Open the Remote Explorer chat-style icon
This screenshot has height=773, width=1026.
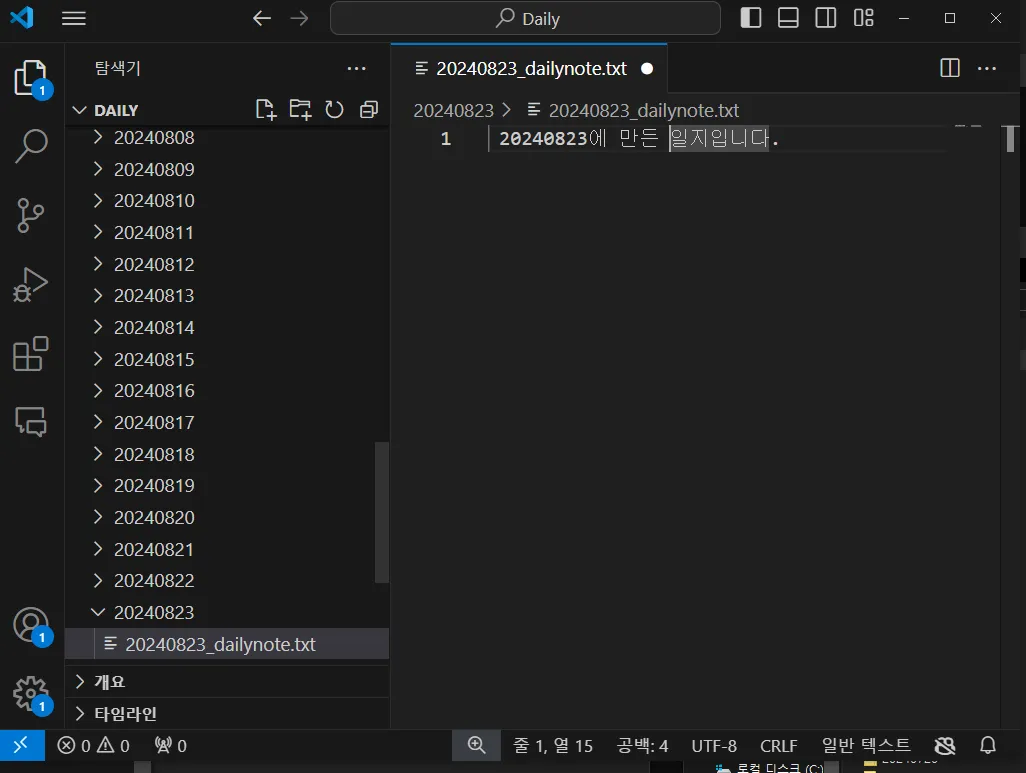(x=31, y=421)
